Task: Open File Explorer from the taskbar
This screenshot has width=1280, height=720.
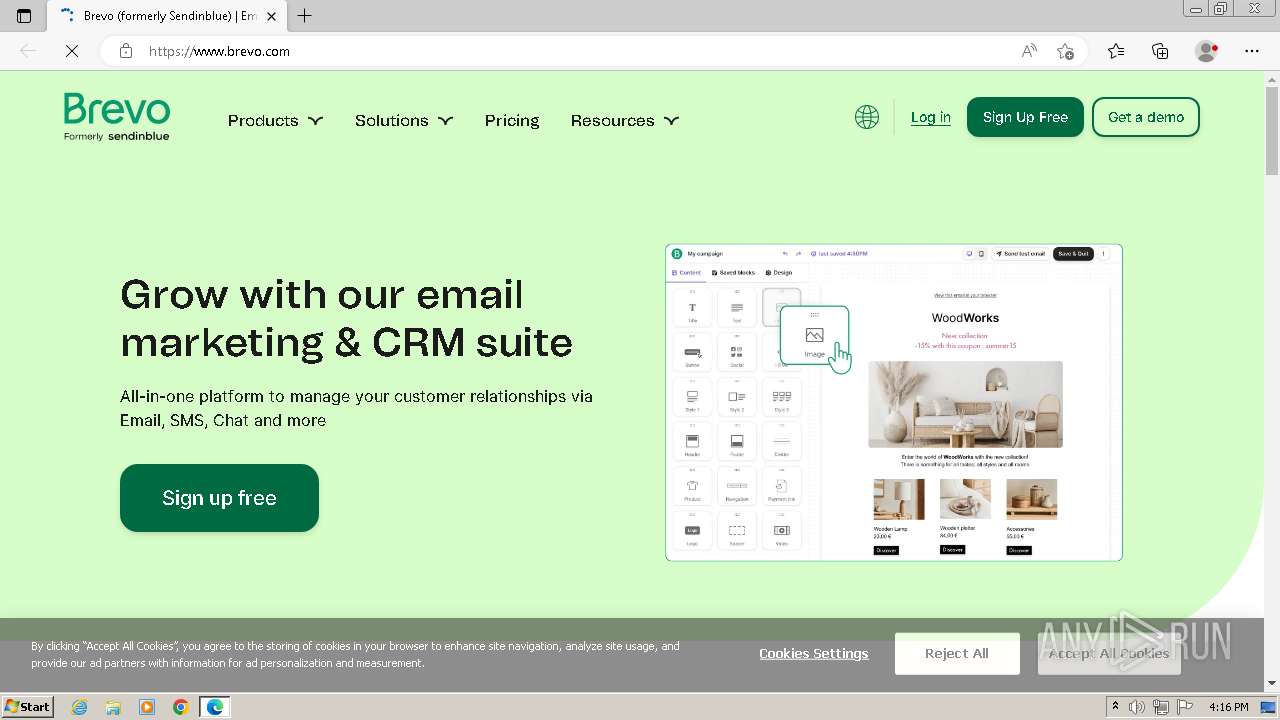Action: [x=113, y=707]
